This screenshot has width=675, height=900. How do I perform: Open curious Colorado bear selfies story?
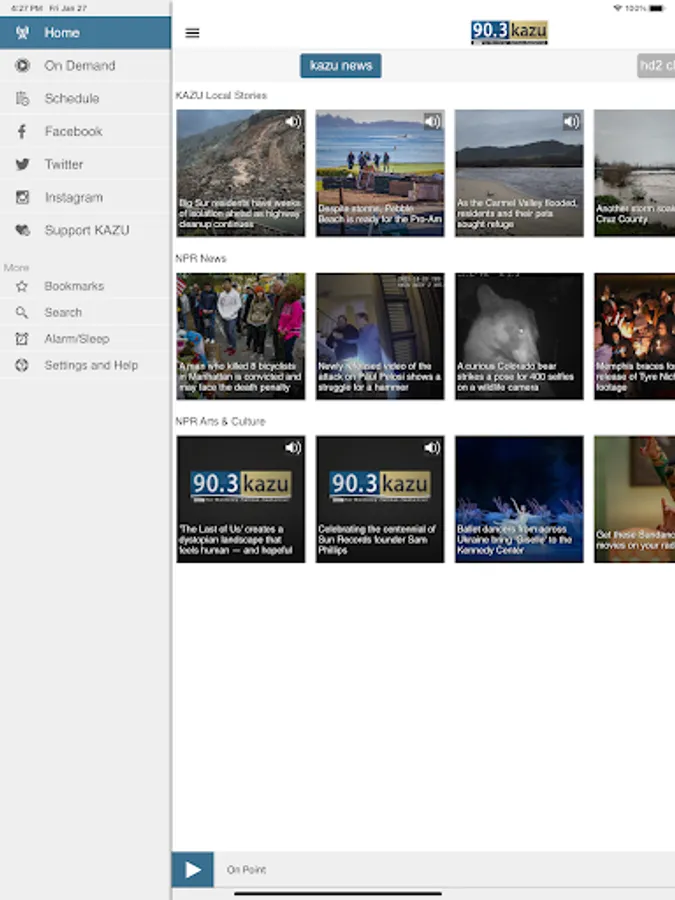point(519,336)
